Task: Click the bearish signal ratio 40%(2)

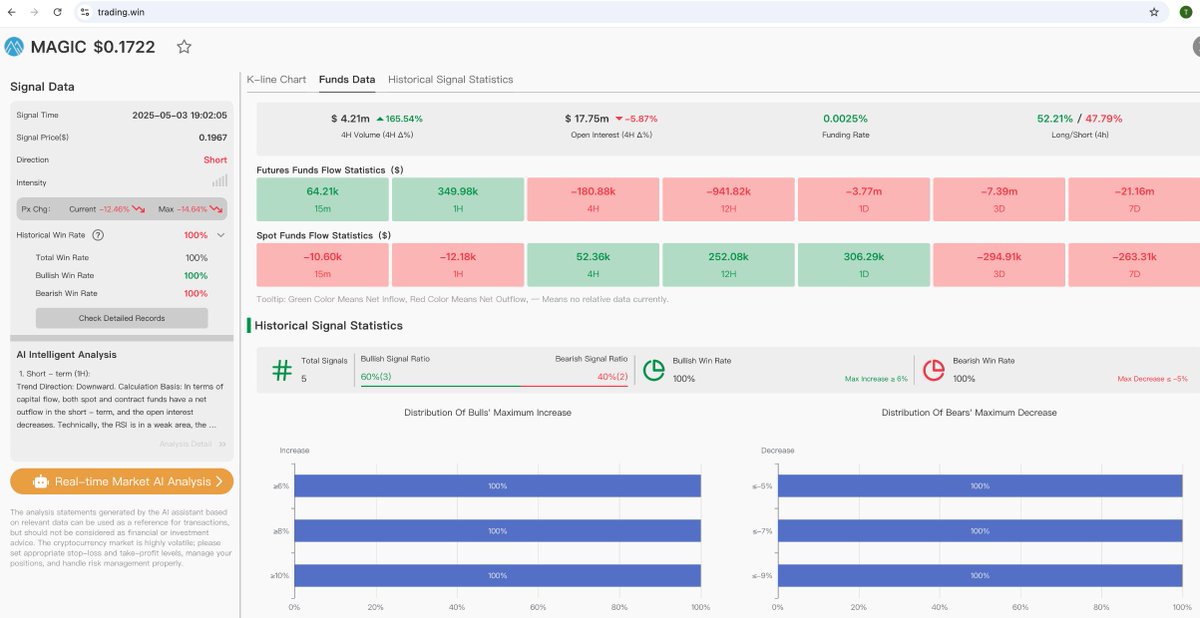Action: pos(613,377)
